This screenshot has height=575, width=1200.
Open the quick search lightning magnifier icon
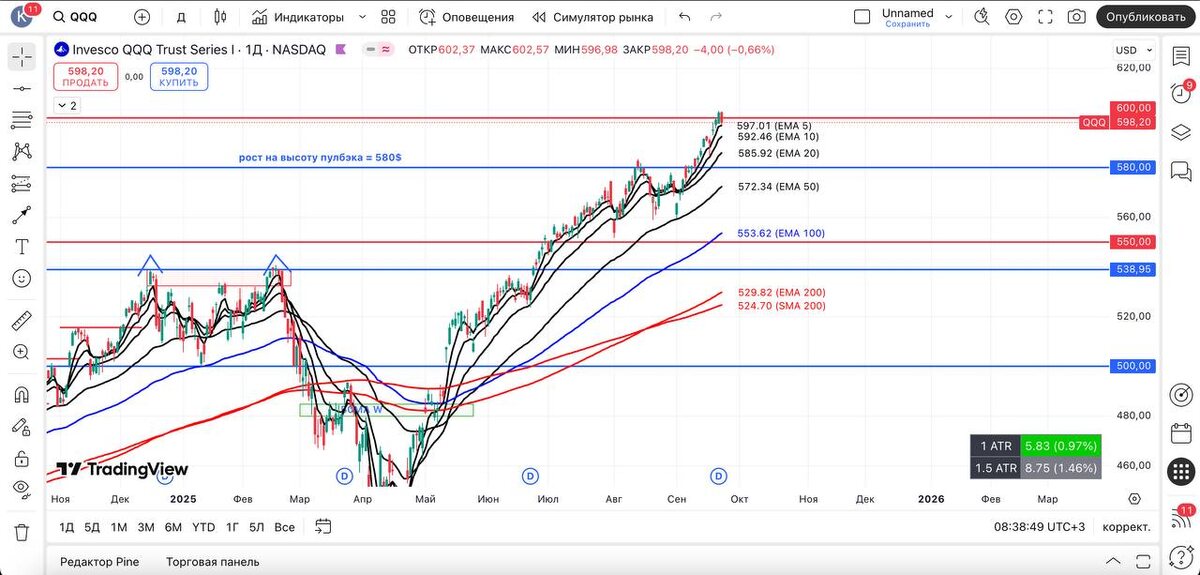[x=983, y=17]
